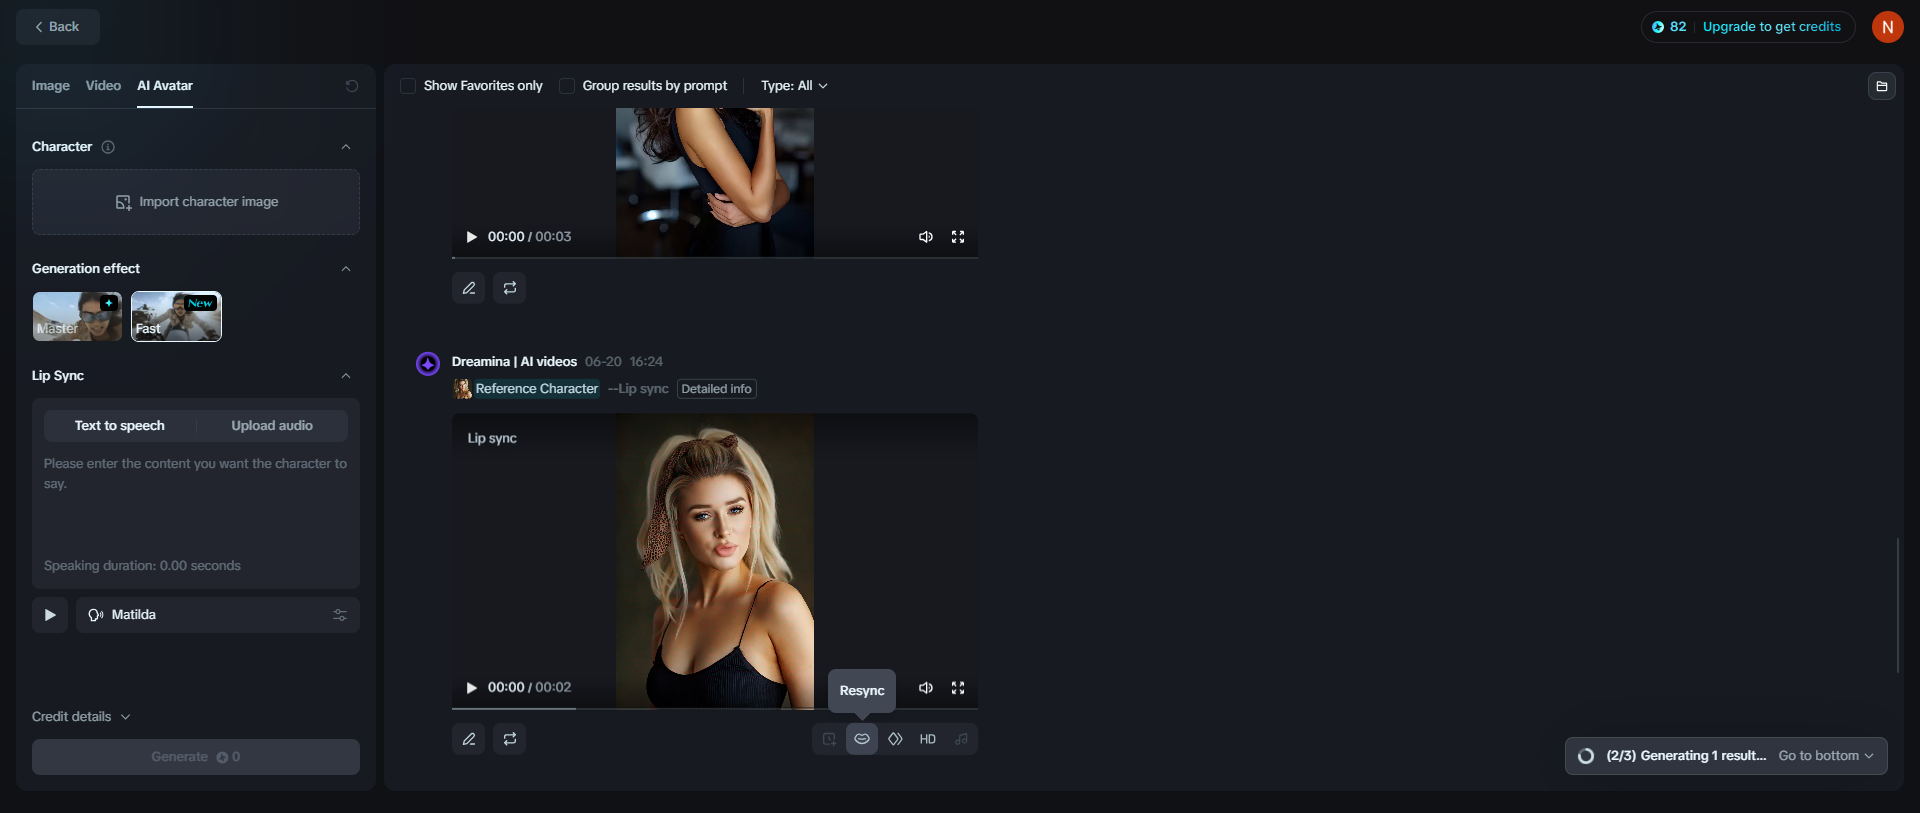Screen dimensions: 1920x813
Task: Switch to the Video tab
Action: click(103, 86)
